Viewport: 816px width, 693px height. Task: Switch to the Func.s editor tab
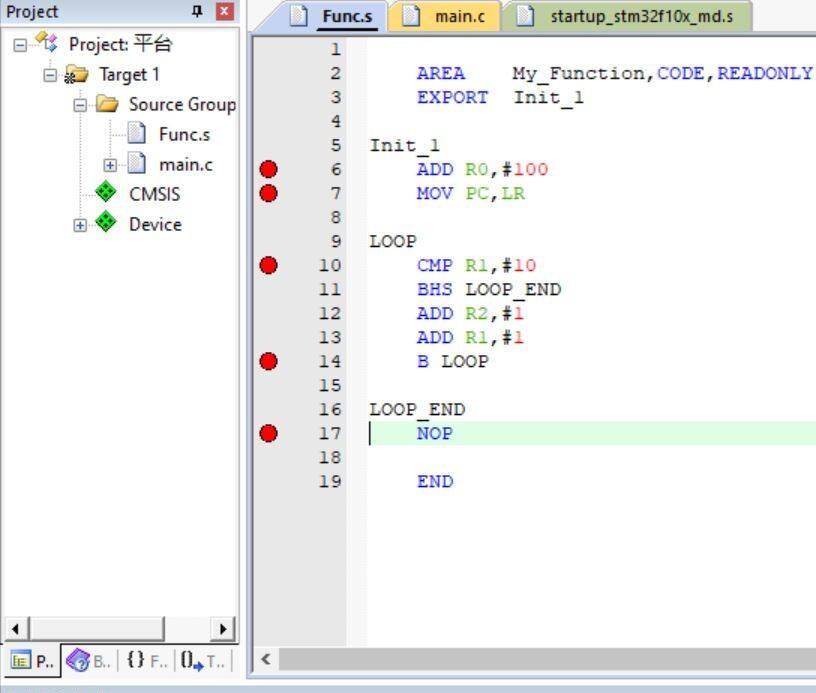click(x=332, y=16)
